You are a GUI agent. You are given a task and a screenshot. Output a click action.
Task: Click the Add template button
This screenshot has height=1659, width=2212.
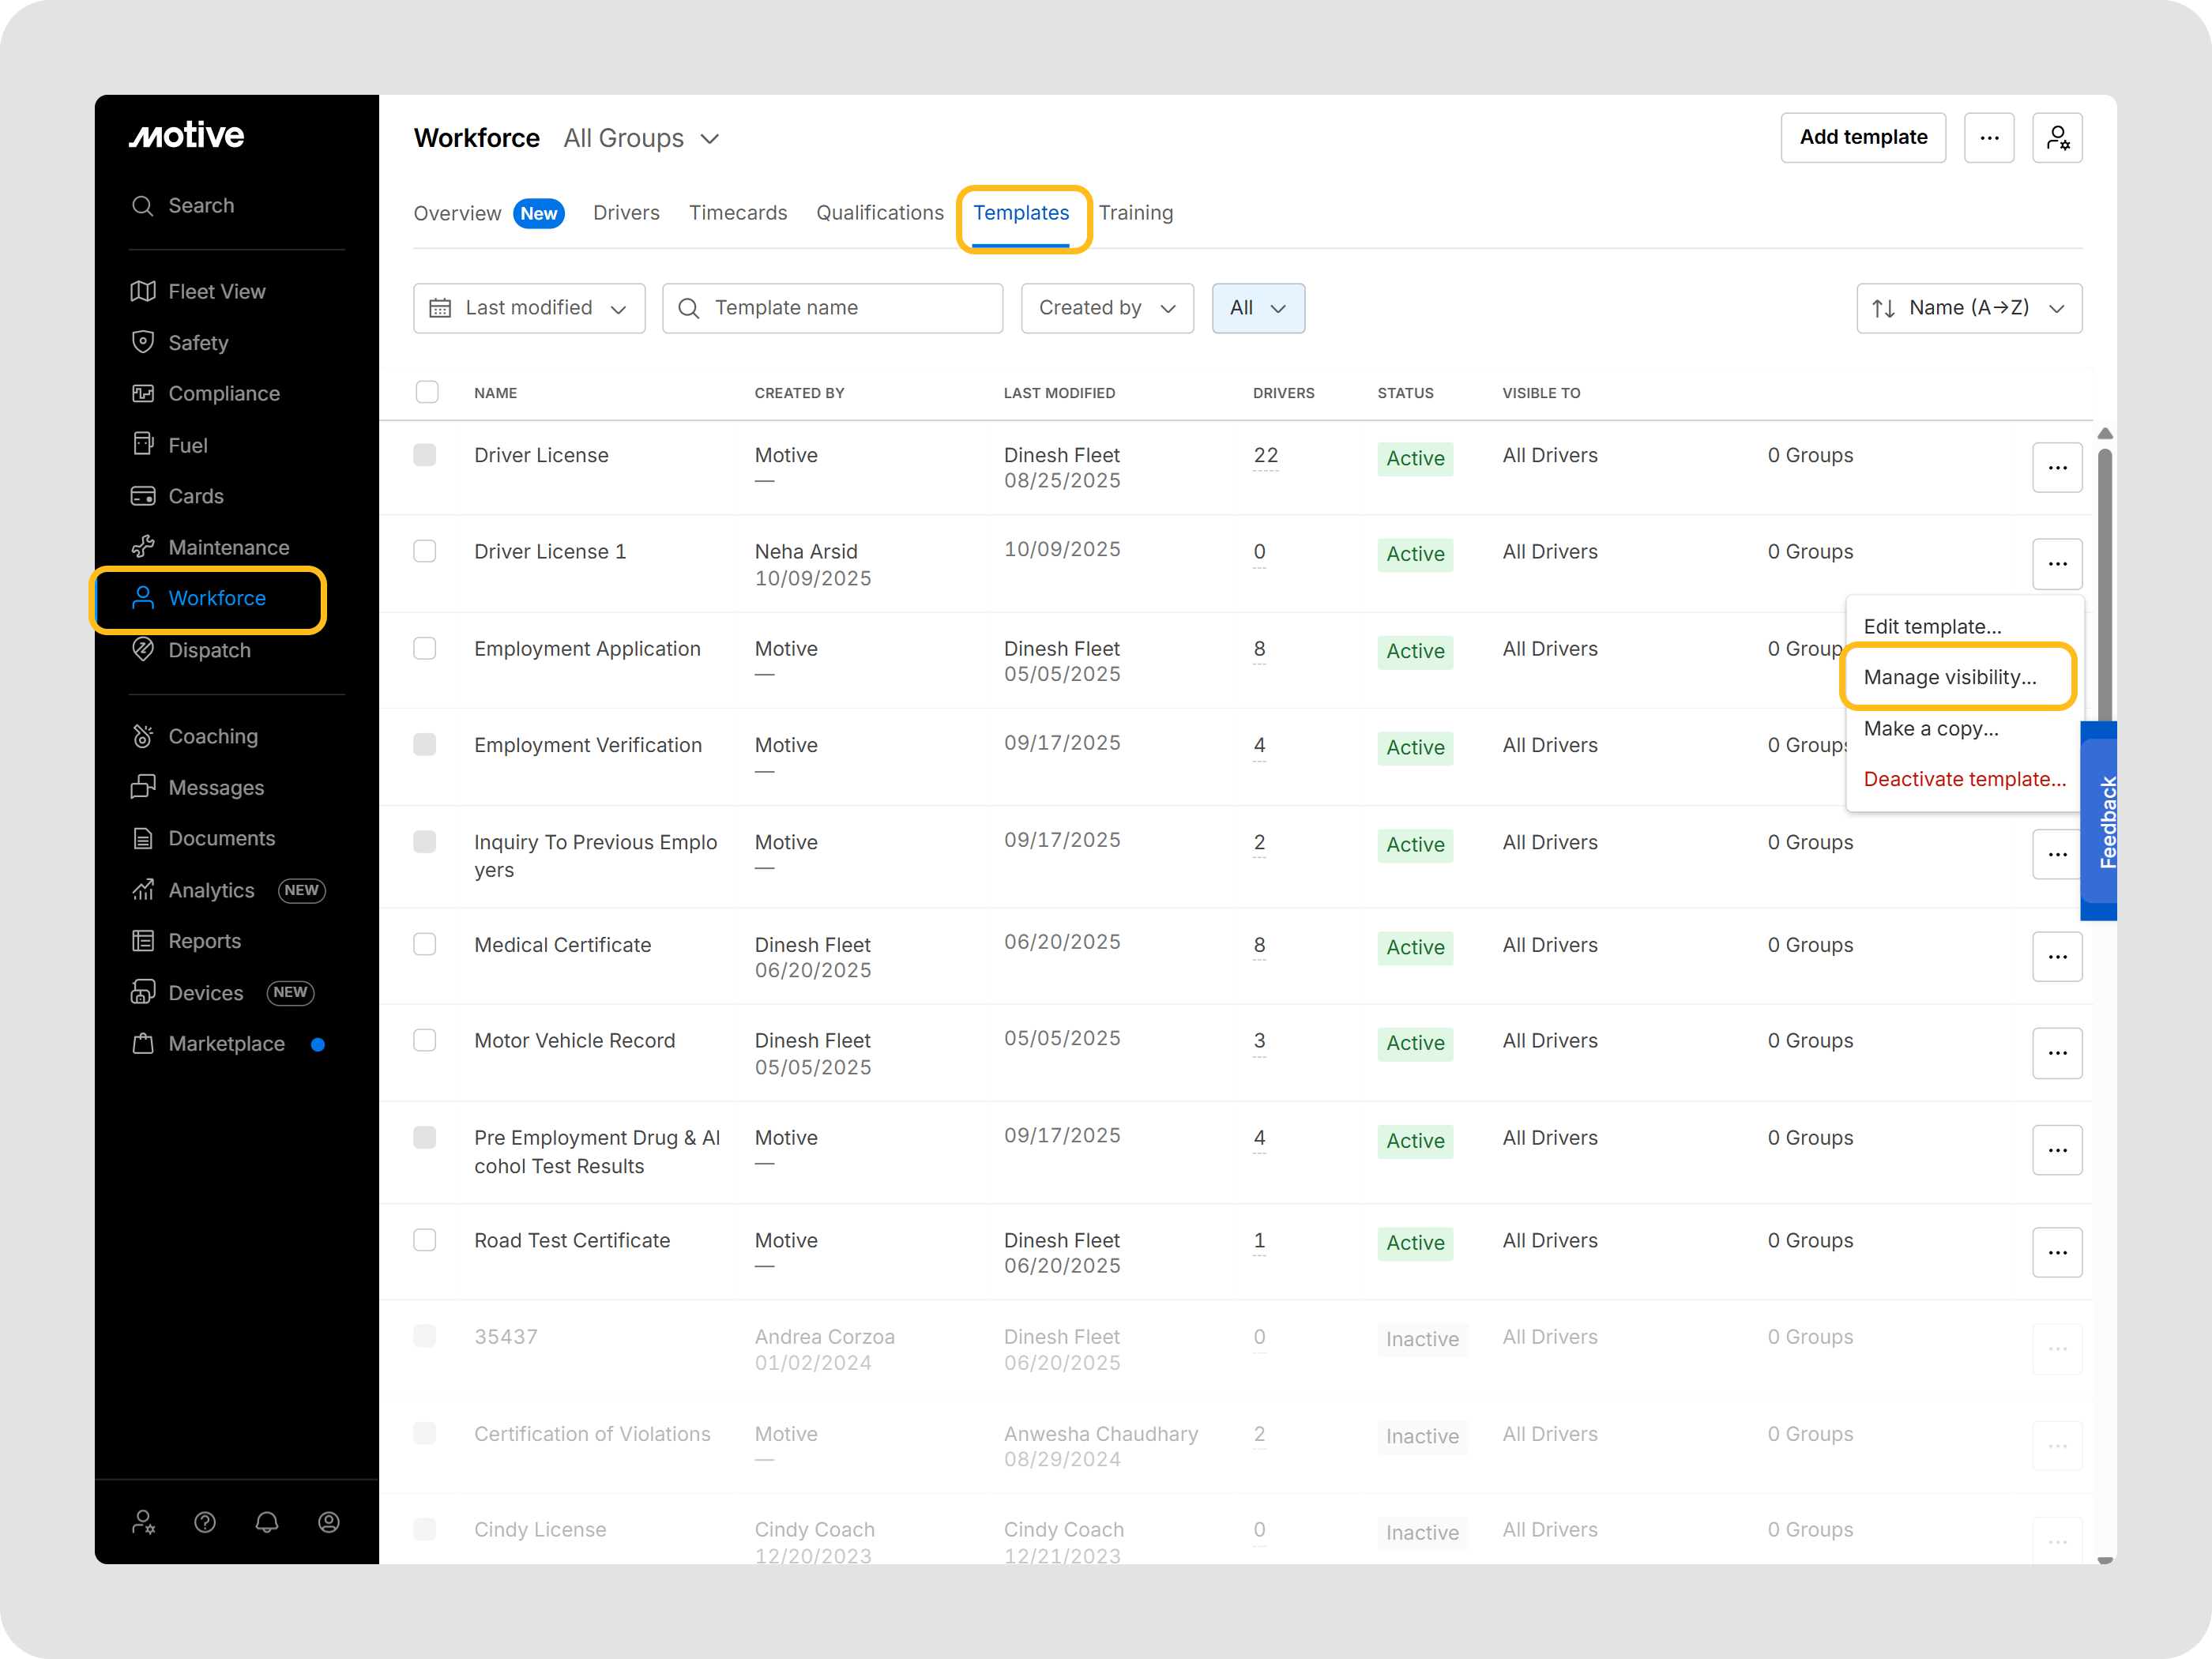[1862, 138]
